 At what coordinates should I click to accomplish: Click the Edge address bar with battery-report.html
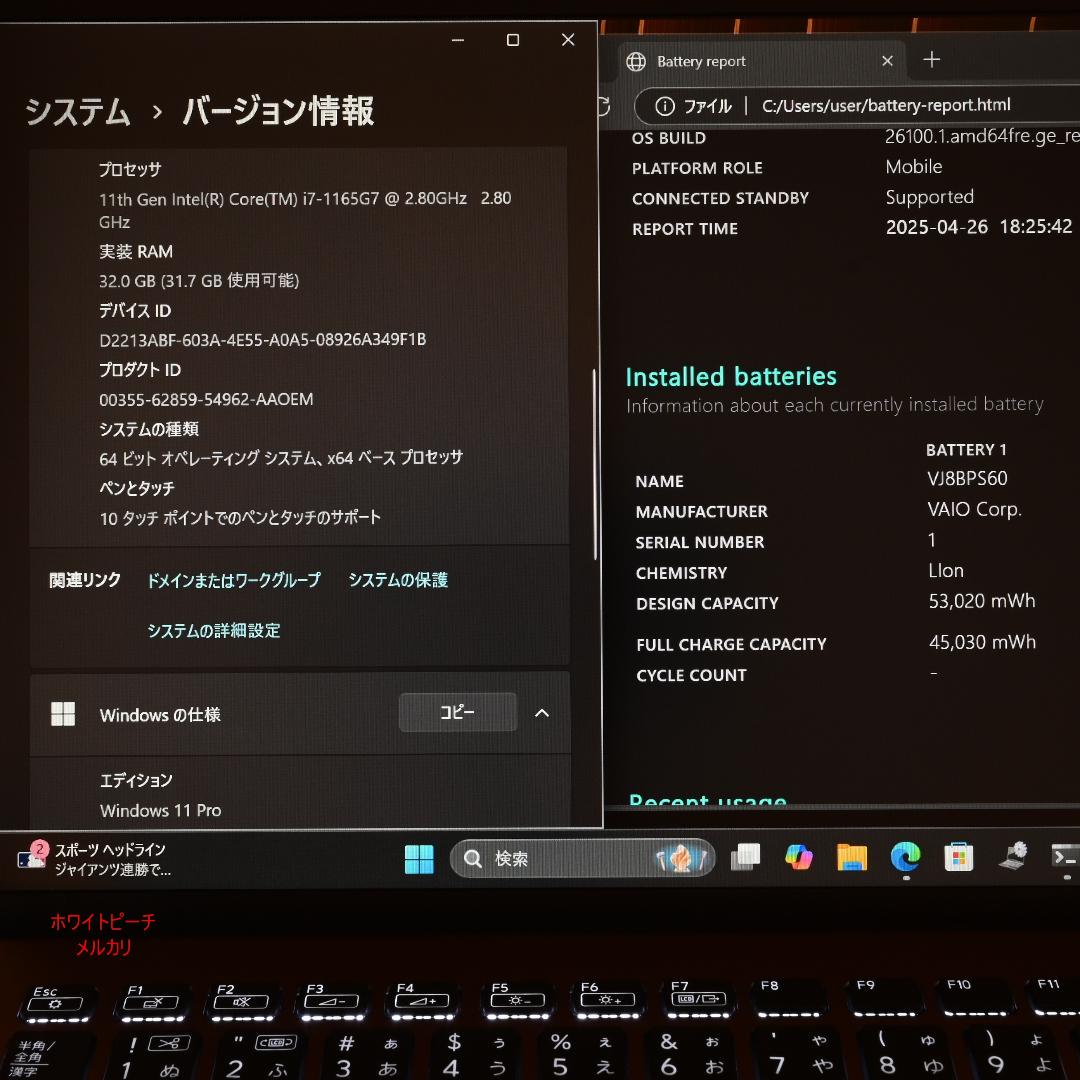886,105
